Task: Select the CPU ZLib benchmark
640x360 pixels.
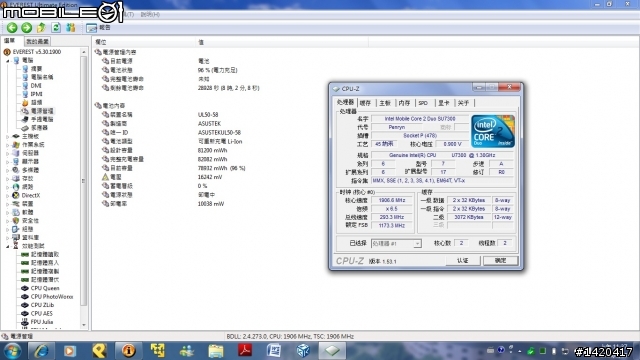Action: tap(42, 305)
